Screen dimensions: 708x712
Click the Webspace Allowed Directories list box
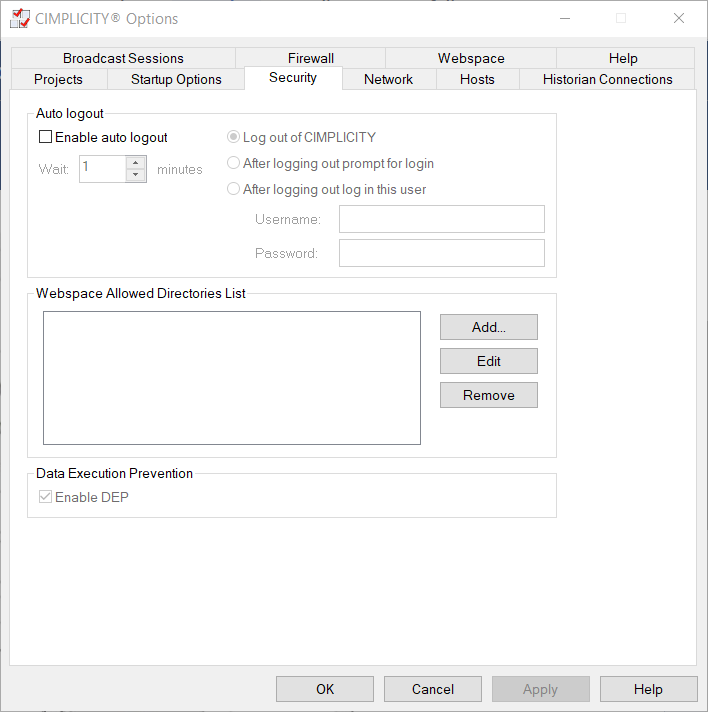pos(232,378)
